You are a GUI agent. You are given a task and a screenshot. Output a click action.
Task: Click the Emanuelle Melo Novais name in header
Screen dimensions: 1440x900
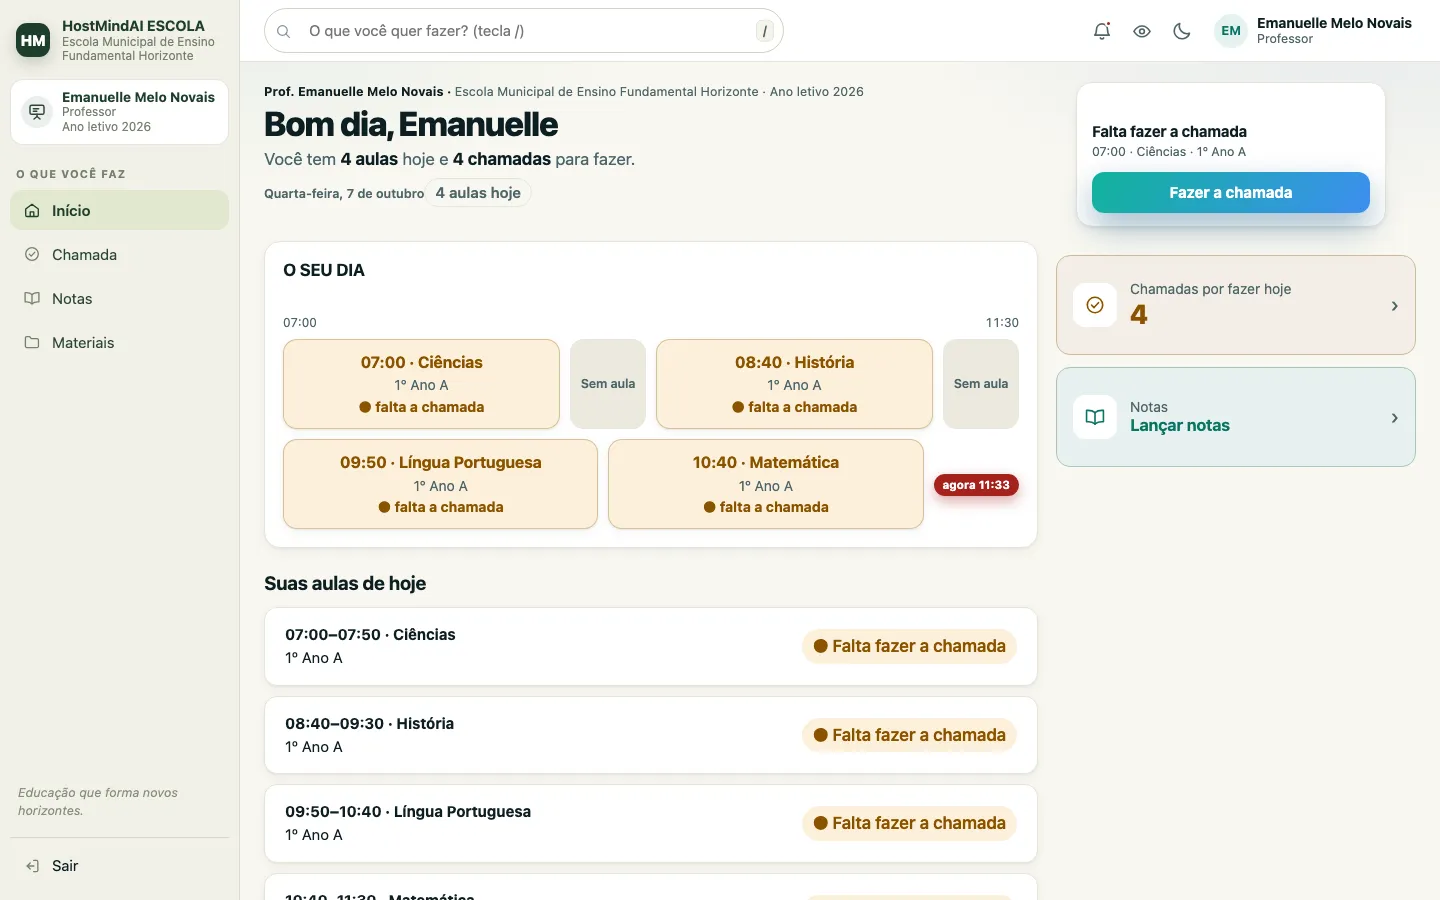tap(1334, 23)
